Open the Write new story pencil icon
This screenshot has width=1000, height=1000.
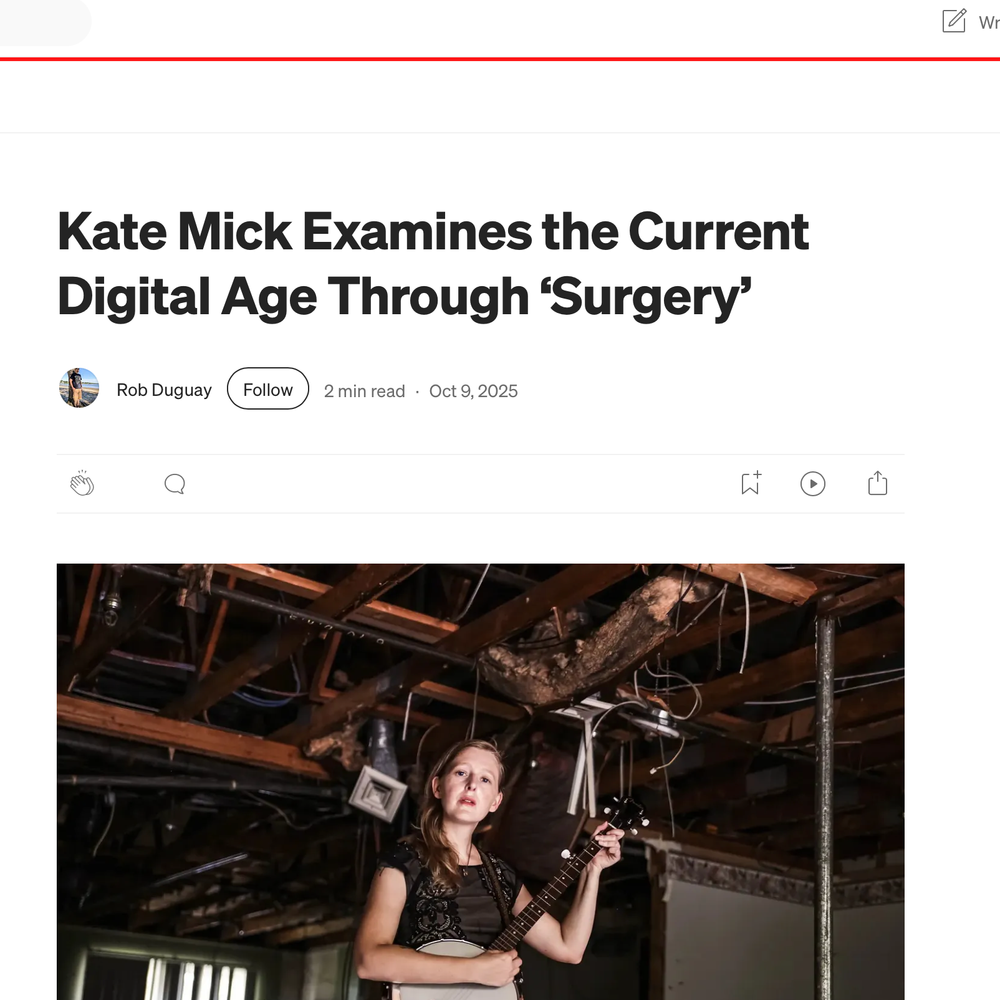click(953, 21)
